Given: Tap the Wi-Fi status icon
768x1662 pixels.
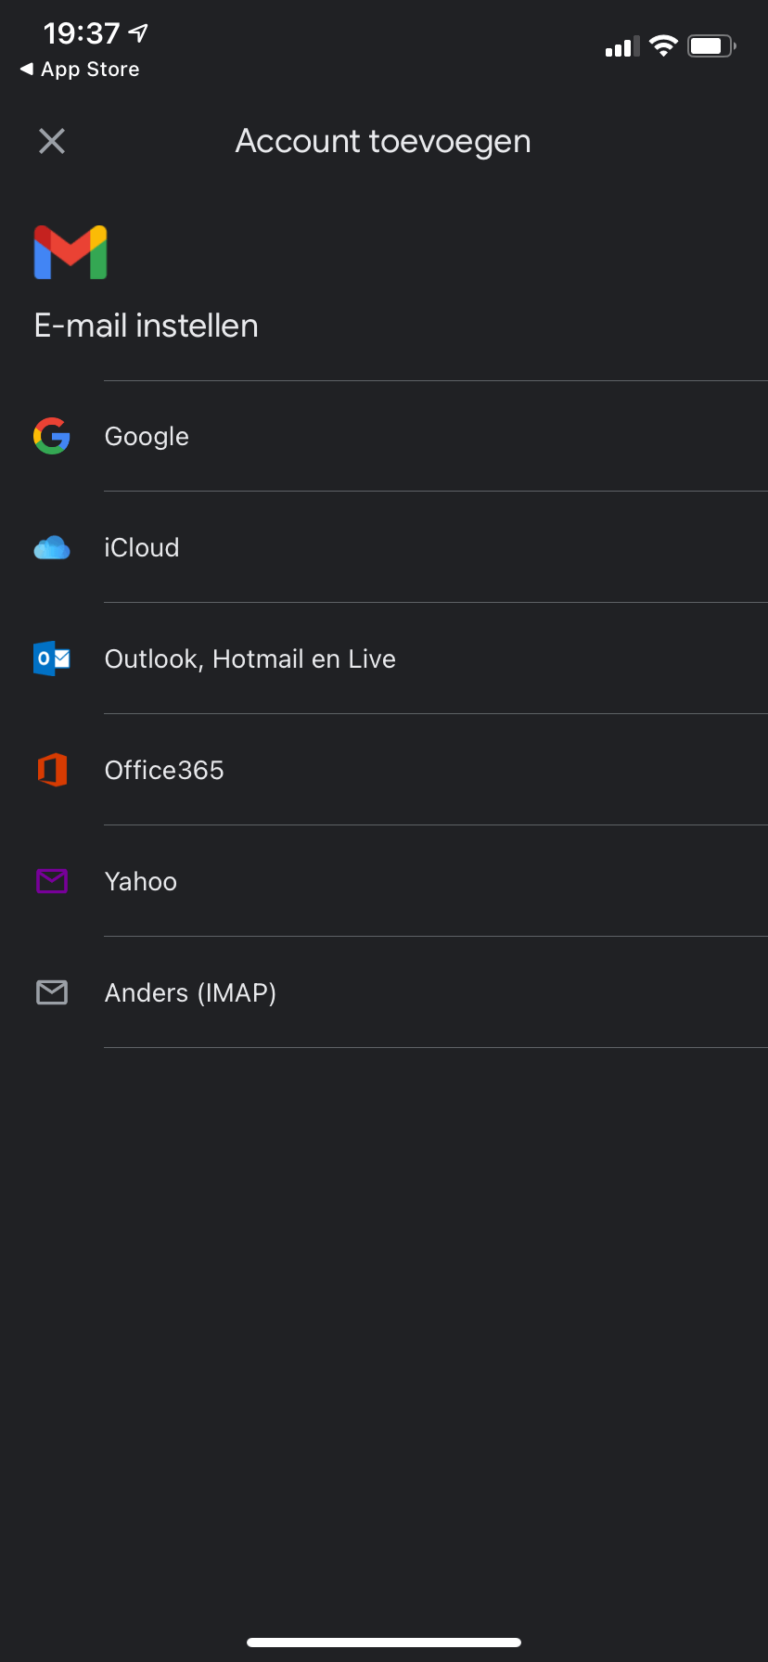Looking at the screenshot, I should click(x=662, y=46).
